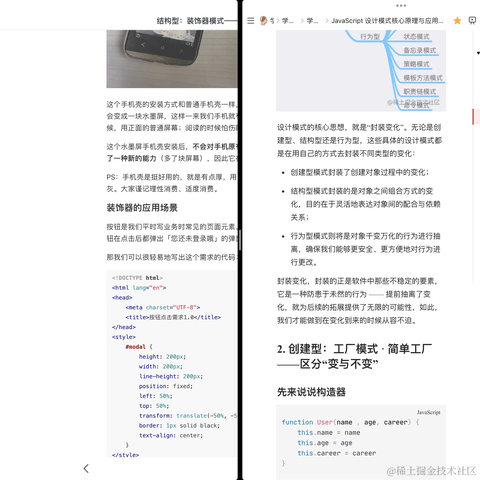Click '<meta charset="UTF-8">' code line
The image size is (480, 480).
163,307
